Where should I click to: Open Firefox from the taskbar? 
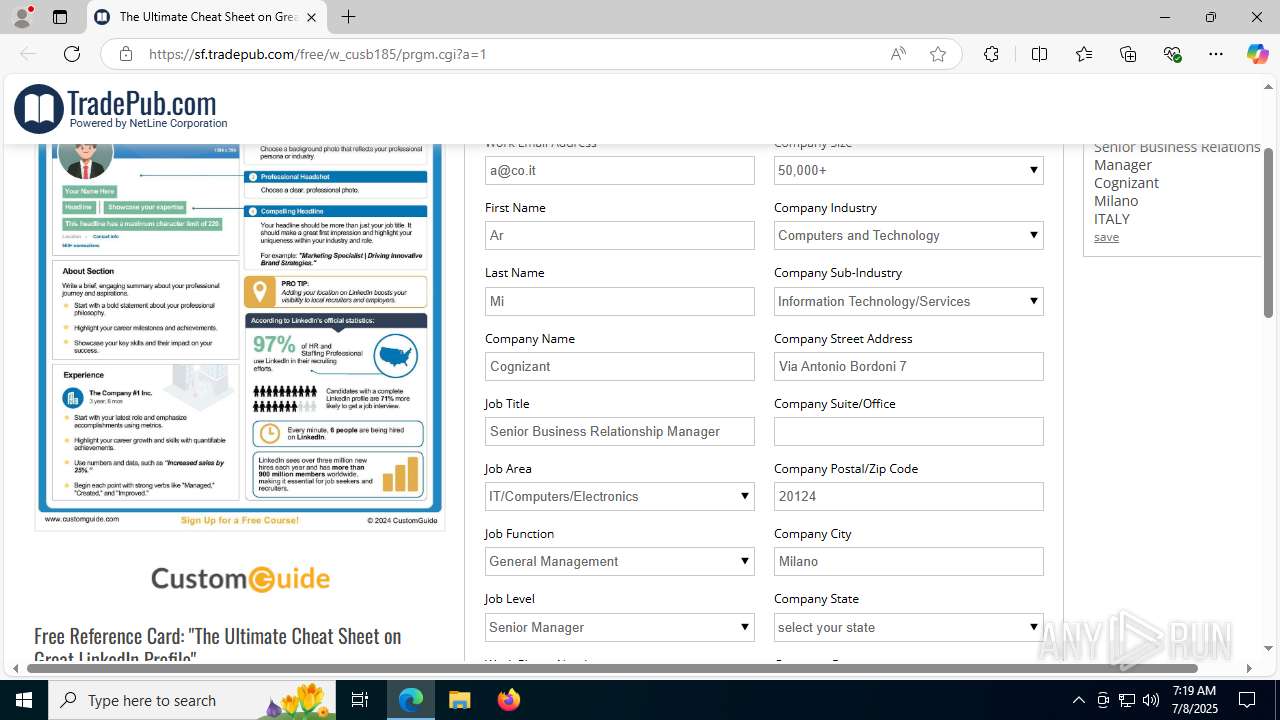[x=508, y=700]
